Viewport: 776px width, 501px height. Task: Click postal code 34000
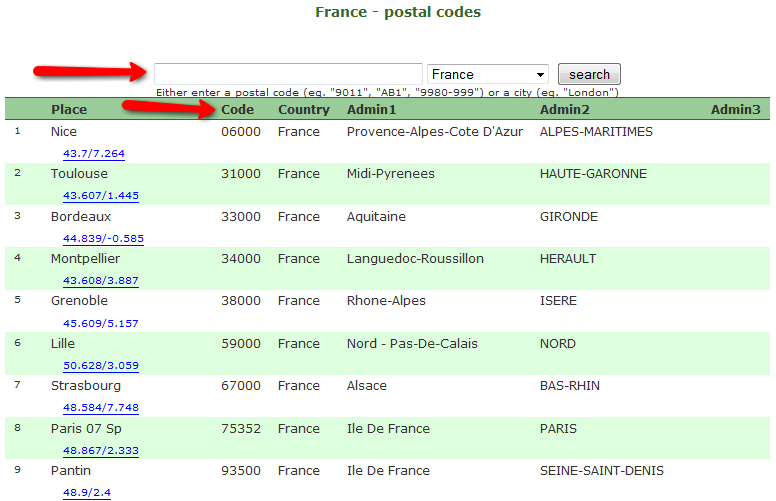click(241, 259)
